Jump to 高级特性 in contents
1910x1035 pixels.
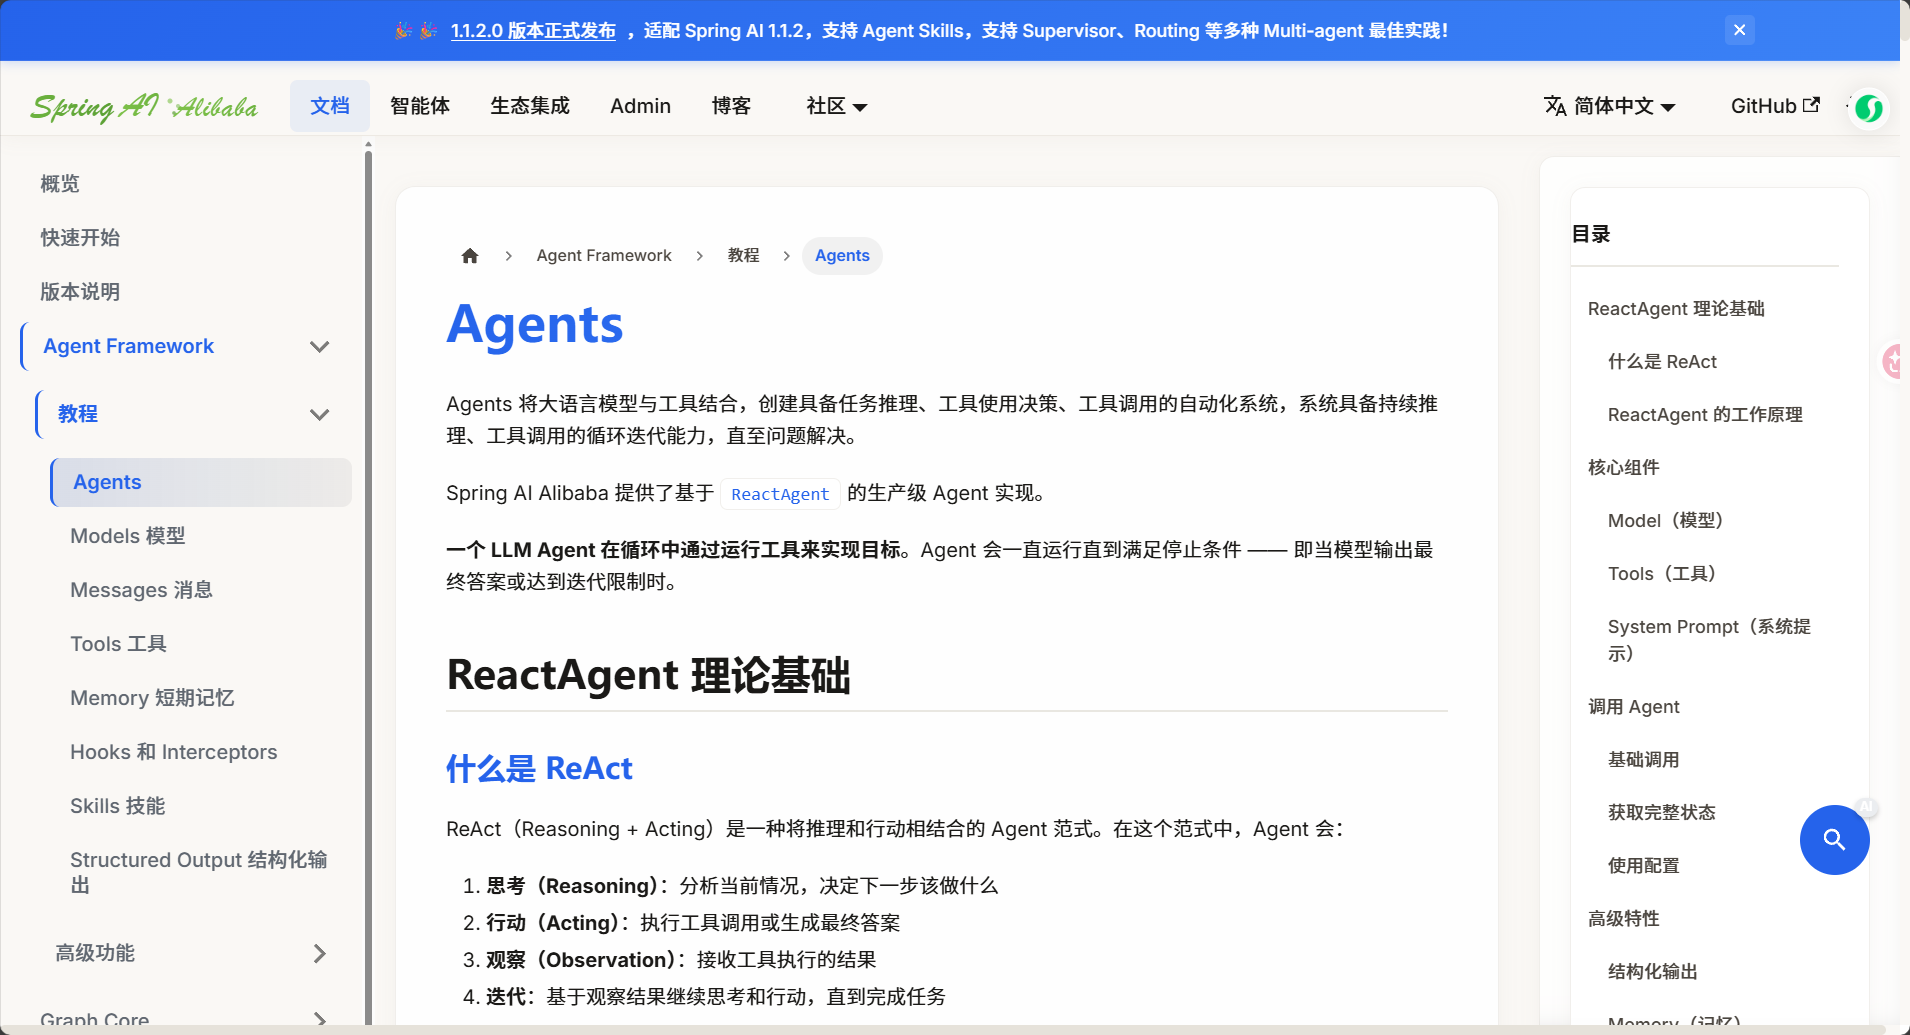pyautogui.click(x=1624, y=919)
